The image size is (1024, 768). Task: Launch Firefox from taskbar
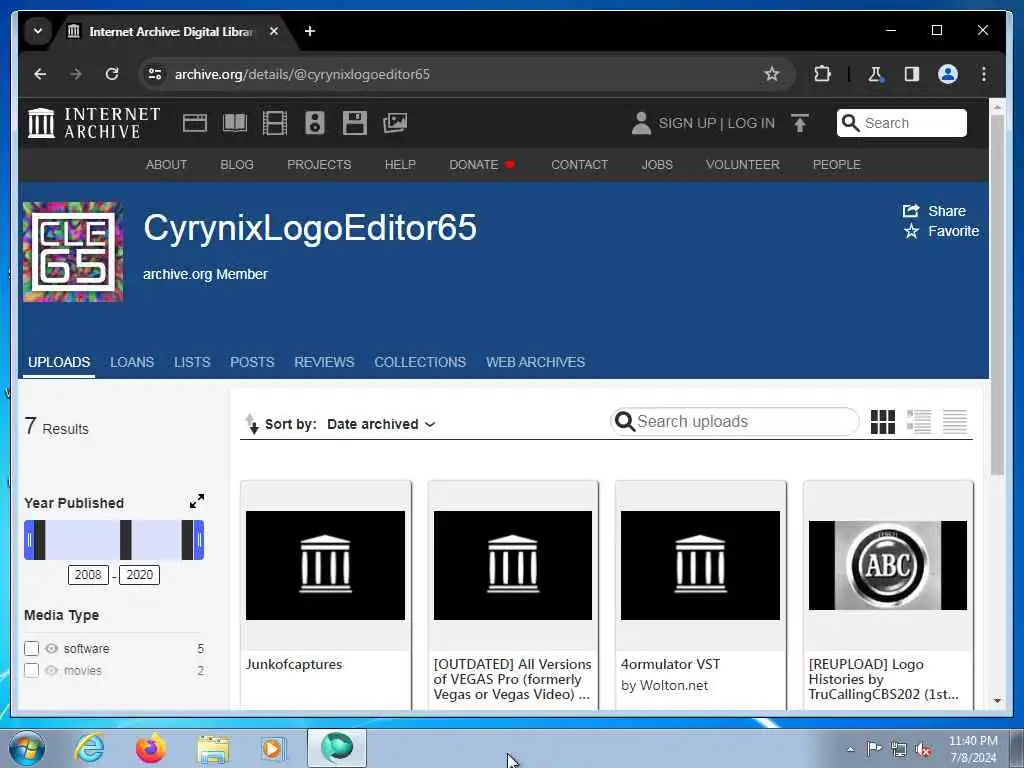click(x=150, y=748)
